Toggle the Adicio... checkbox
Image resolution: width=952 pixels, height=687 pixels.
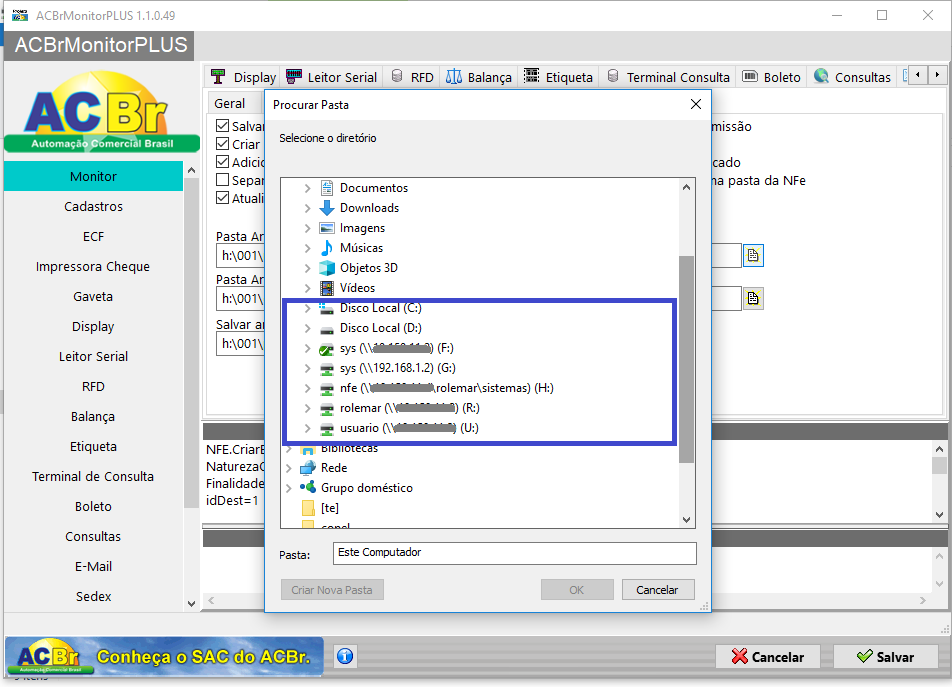[x=223, y=162]
